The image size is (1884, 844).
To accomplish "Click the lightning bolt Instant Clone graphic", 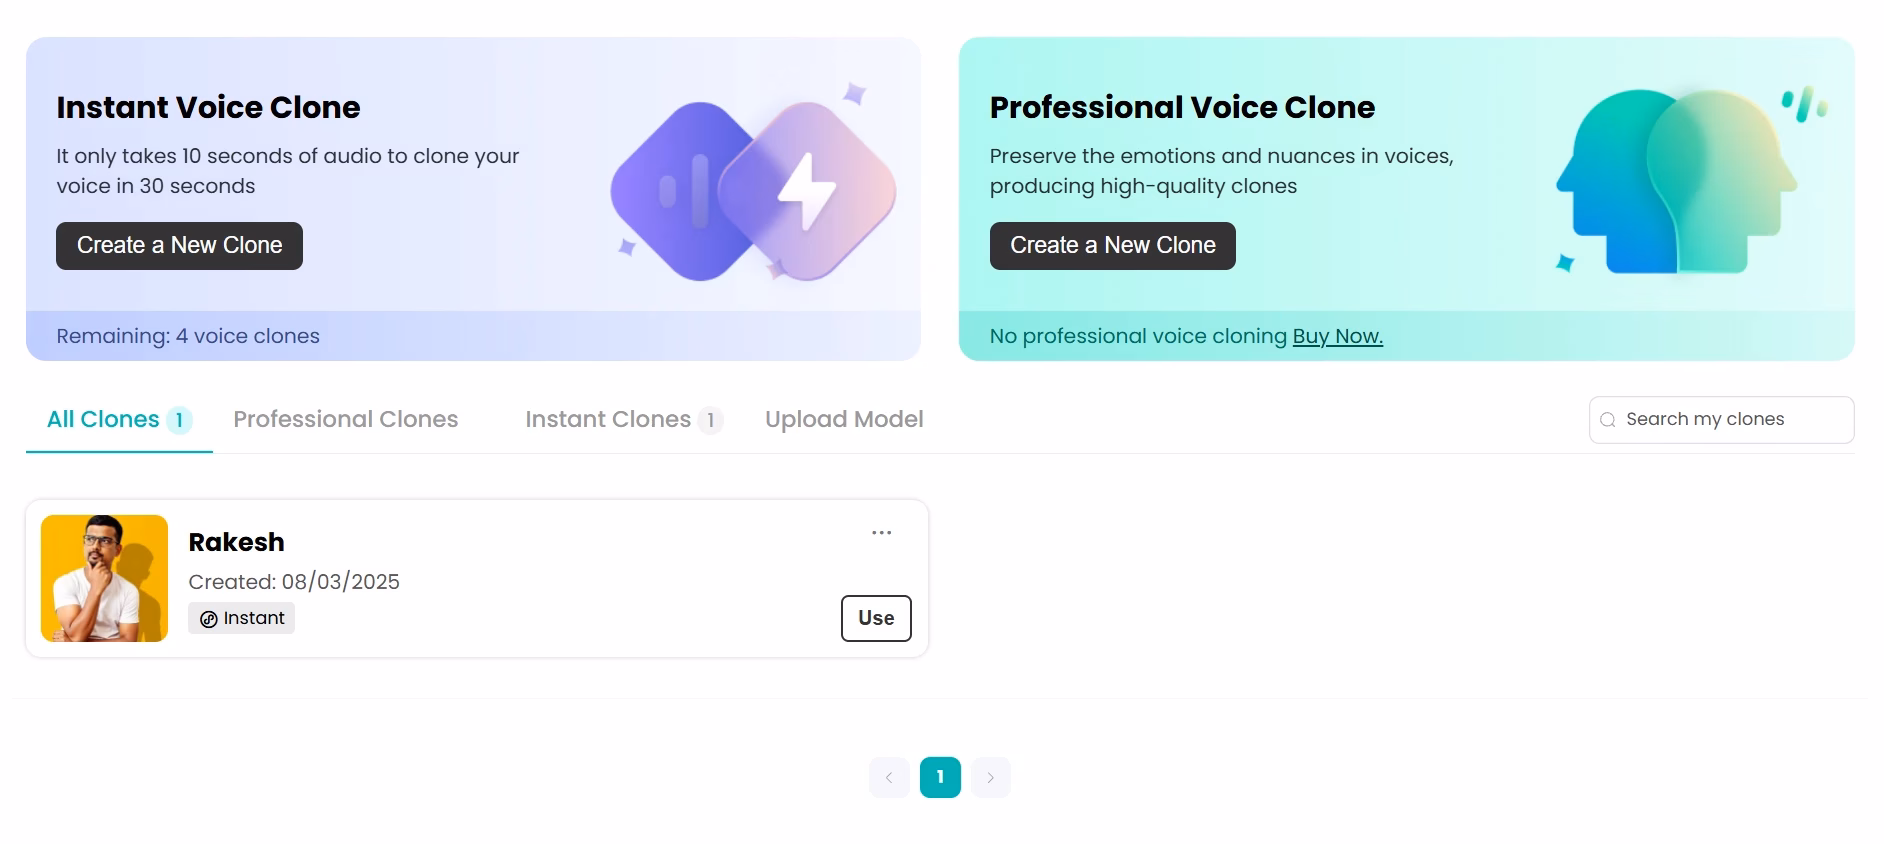I will 807,191.
